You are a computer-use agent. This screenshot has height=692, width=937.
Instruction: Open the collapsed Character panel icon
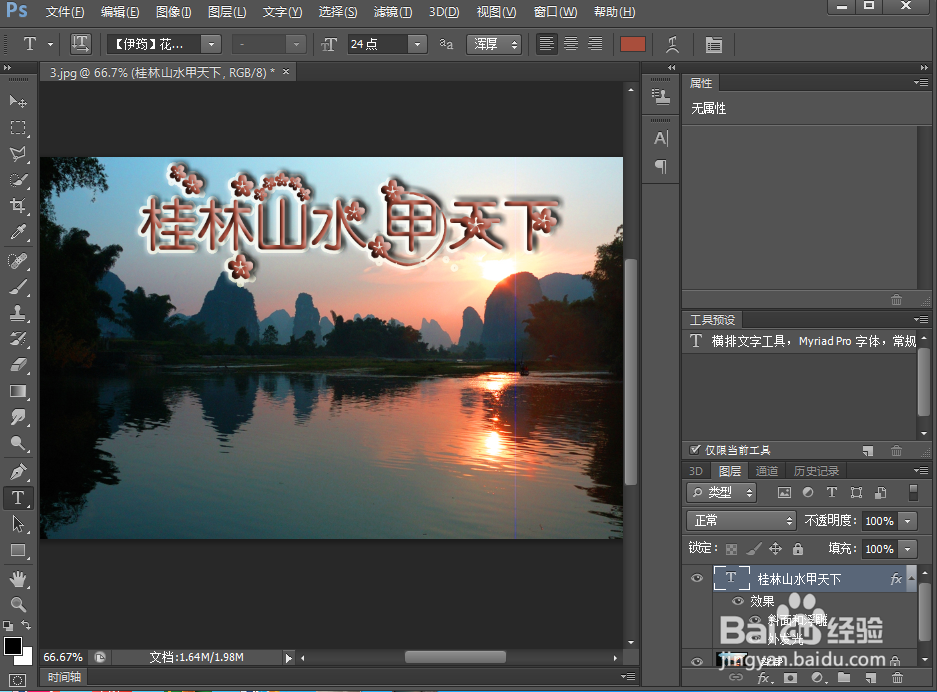tap(660, 139)
